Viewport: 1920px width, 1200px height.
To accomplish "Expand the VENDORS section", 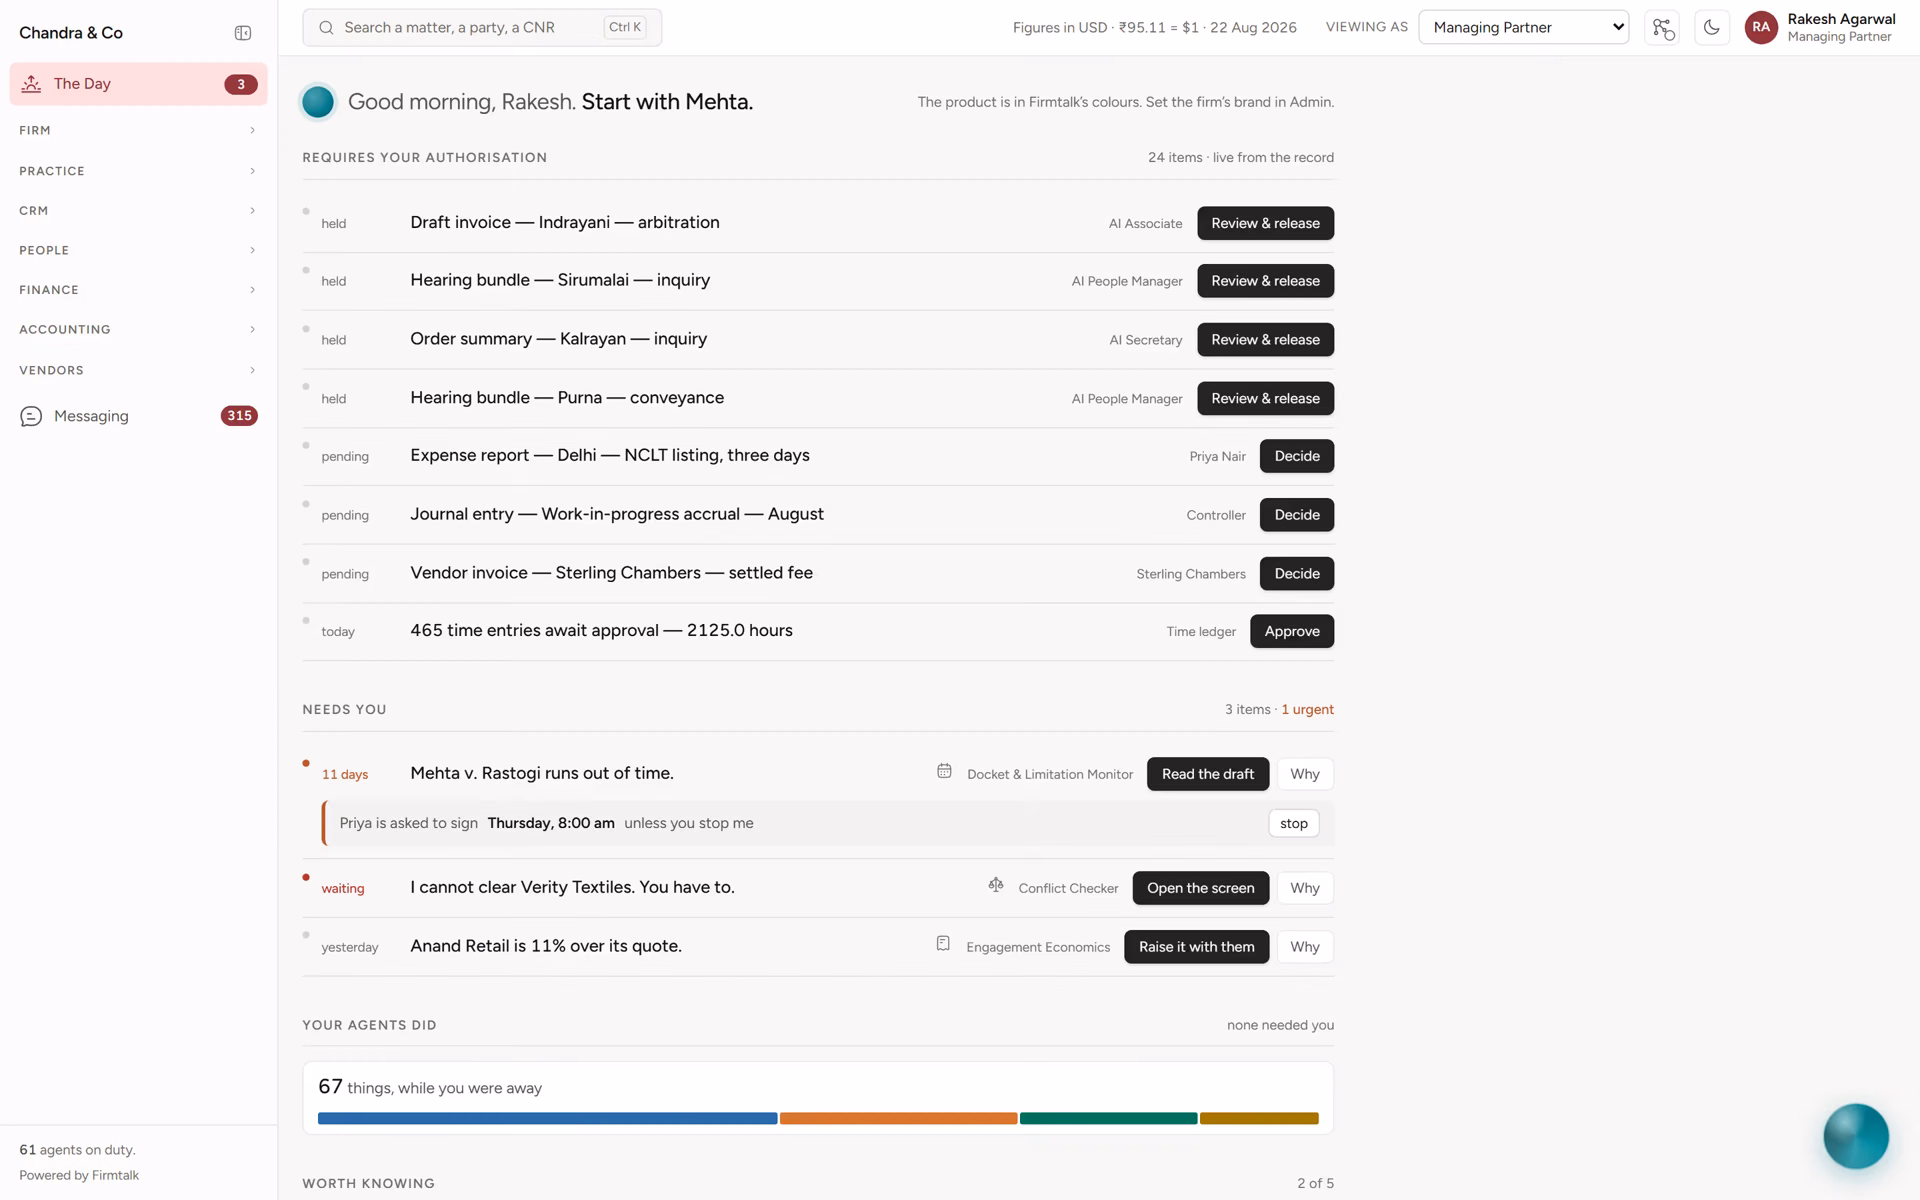I will pyautogui.click(x=138, y=370).
